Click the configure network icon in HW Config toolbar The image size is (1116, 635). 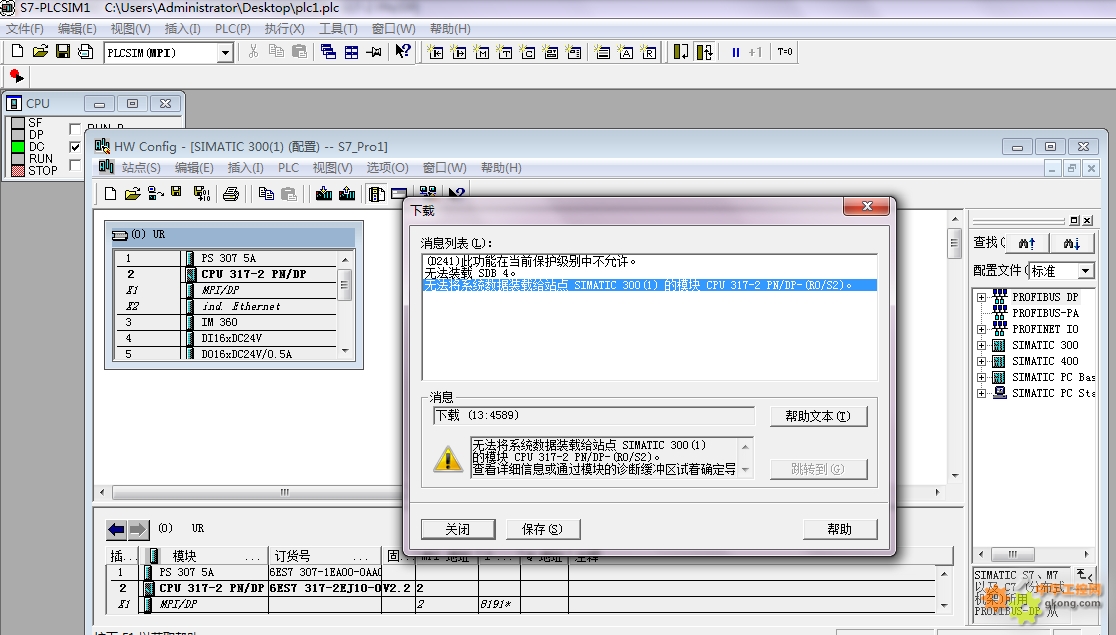click(428, 192)
